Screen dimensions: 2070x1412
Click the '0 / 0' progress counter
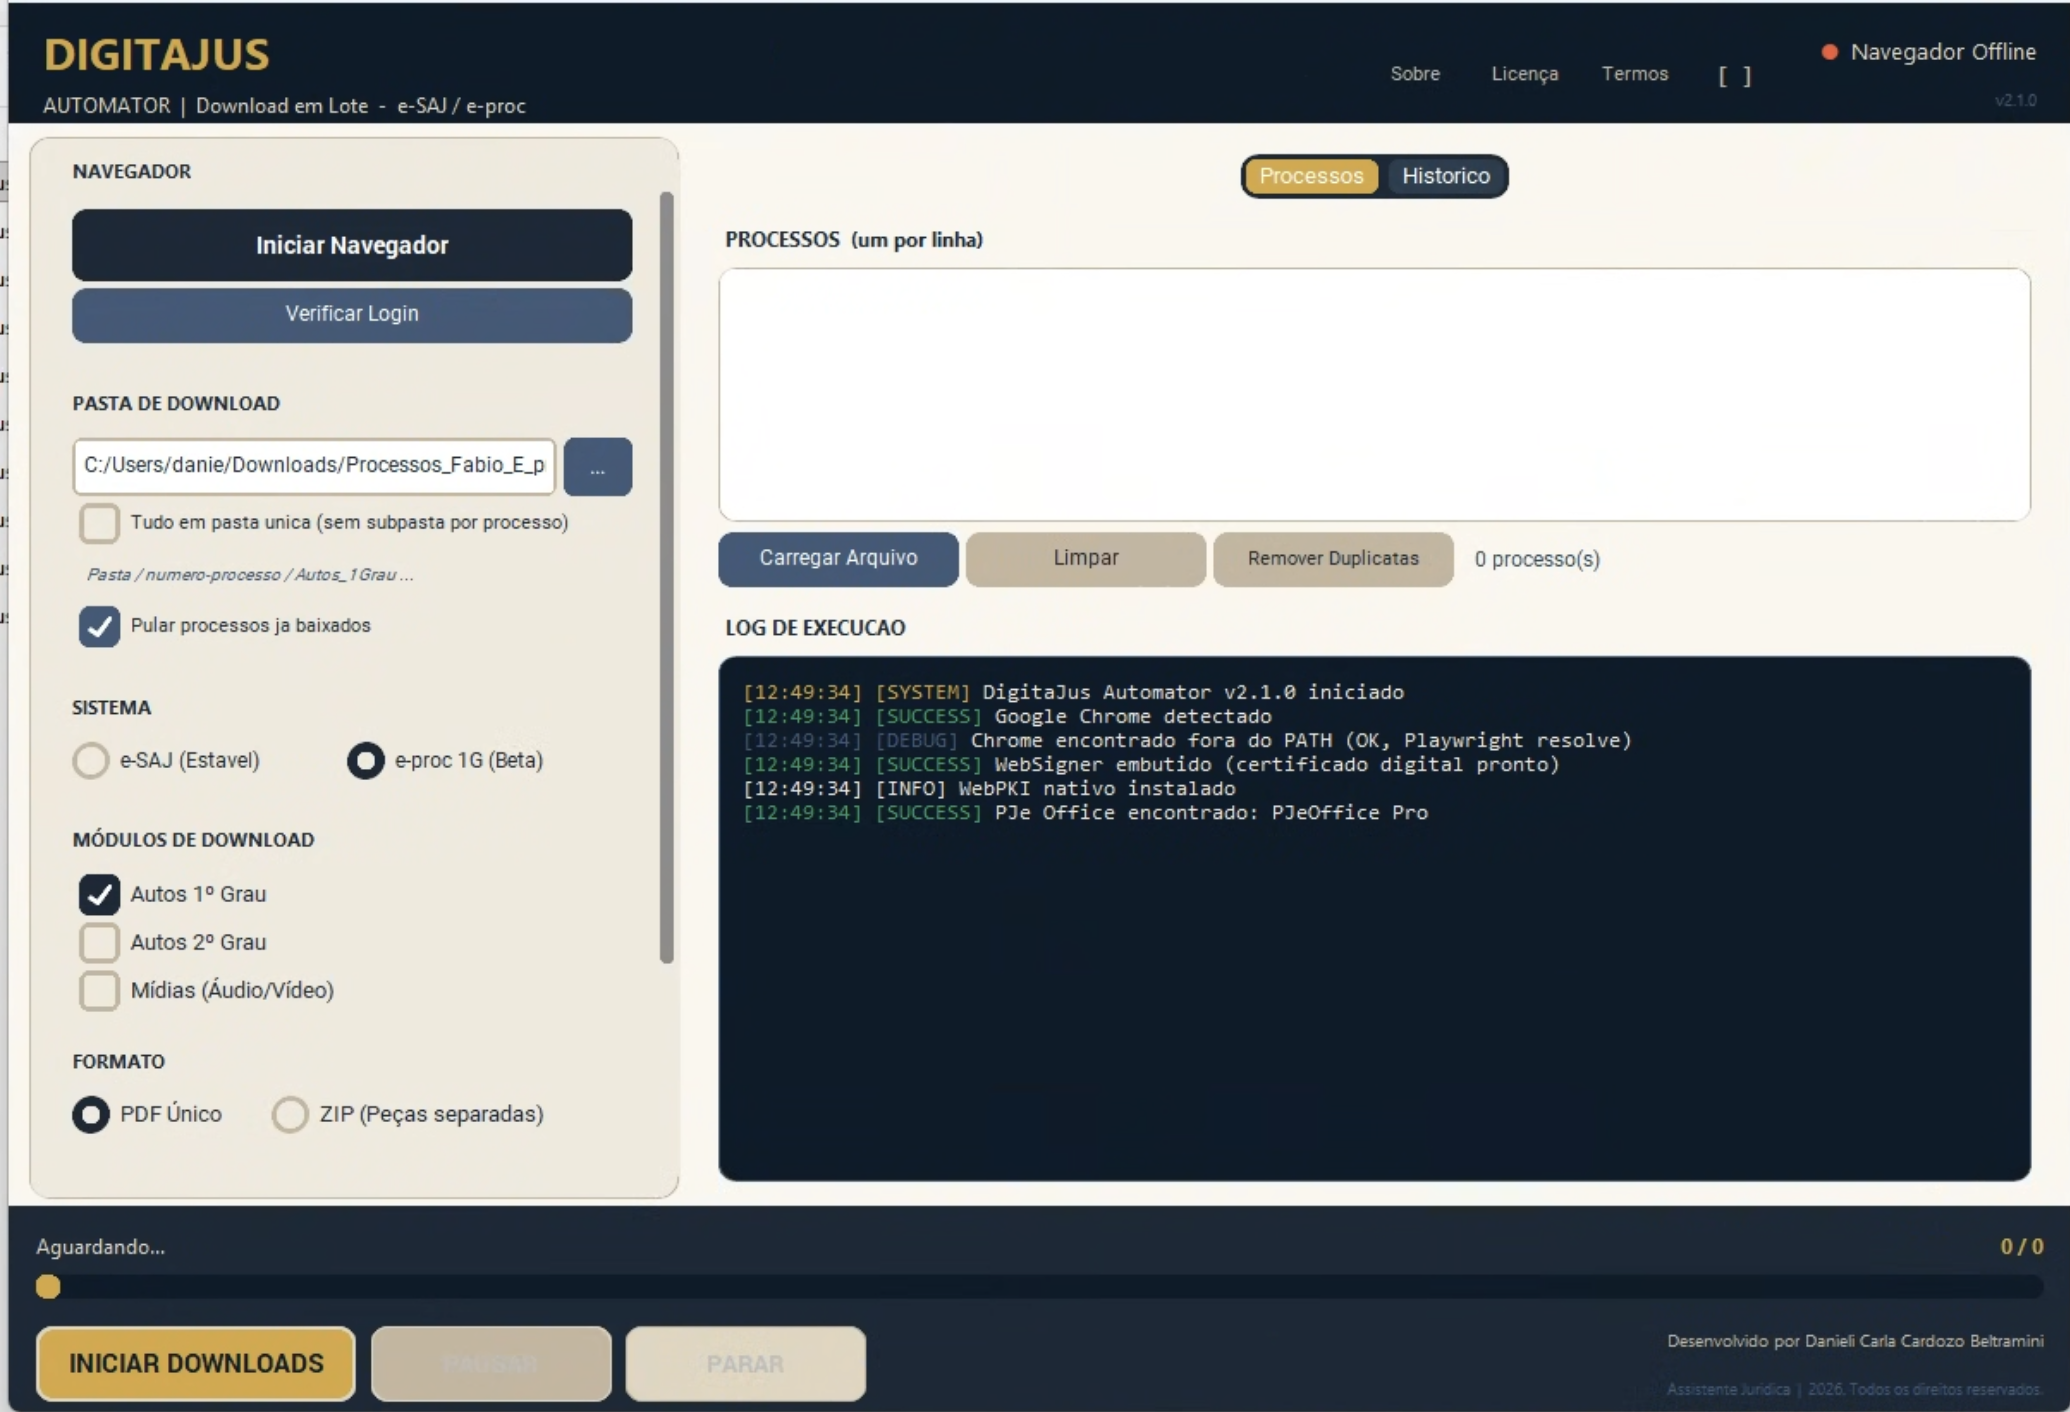pos(2021,1247)
